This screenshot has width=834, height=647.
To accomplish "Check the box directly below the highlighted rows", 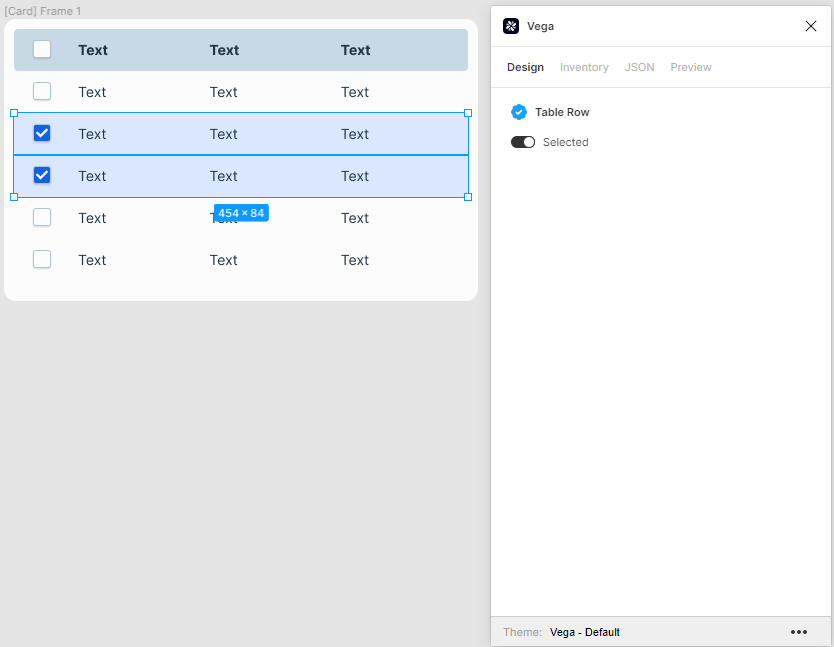I will [x=42, y=217].
